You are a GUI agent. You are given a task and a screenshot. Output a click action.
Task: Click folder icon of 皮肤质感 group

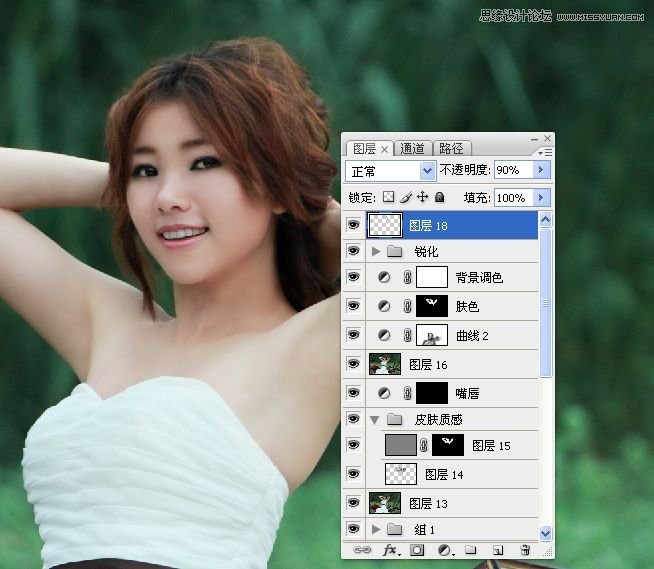coord(394,419)
